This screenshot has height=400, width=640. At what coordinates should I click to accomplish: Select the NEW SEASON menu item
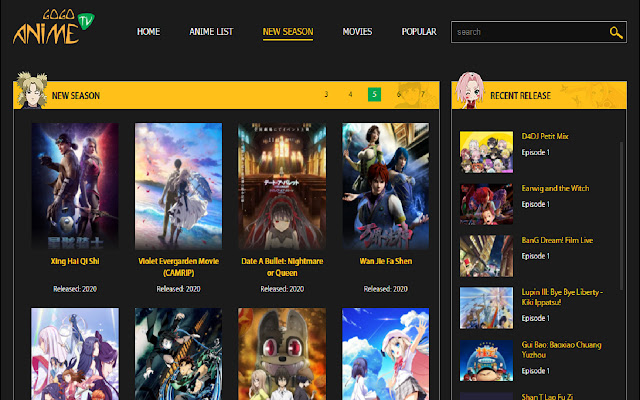click(x=288, y=31)
